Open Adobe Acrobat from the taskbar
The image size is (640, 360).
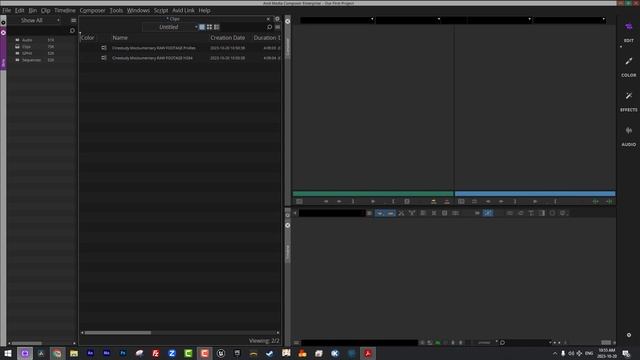click(x=368, y=353)
